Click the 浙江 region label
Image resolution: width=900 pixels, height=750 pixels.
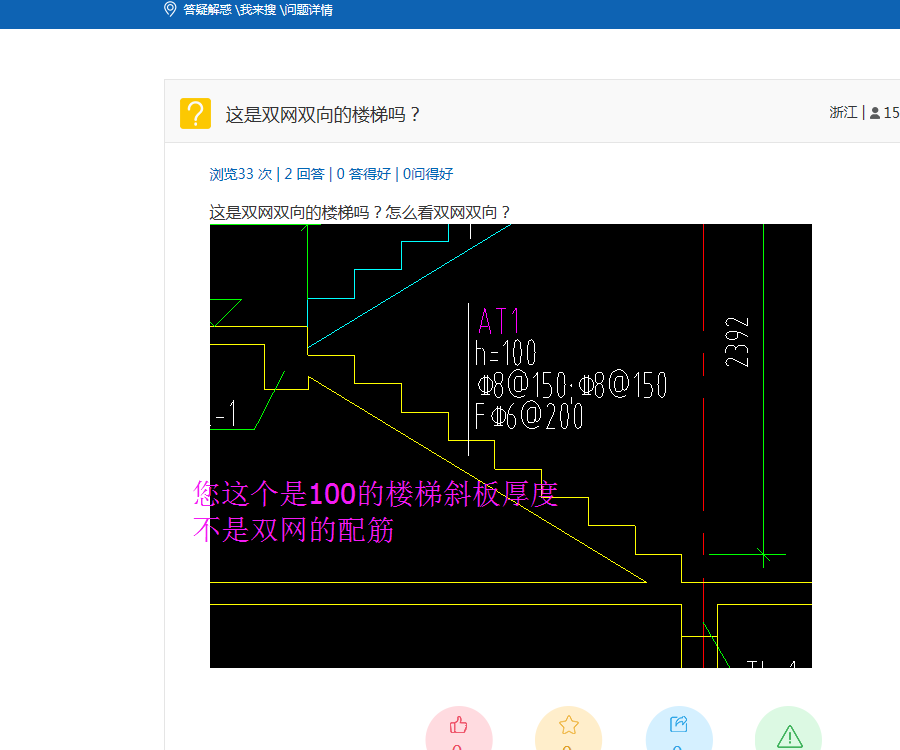(843, 112)
